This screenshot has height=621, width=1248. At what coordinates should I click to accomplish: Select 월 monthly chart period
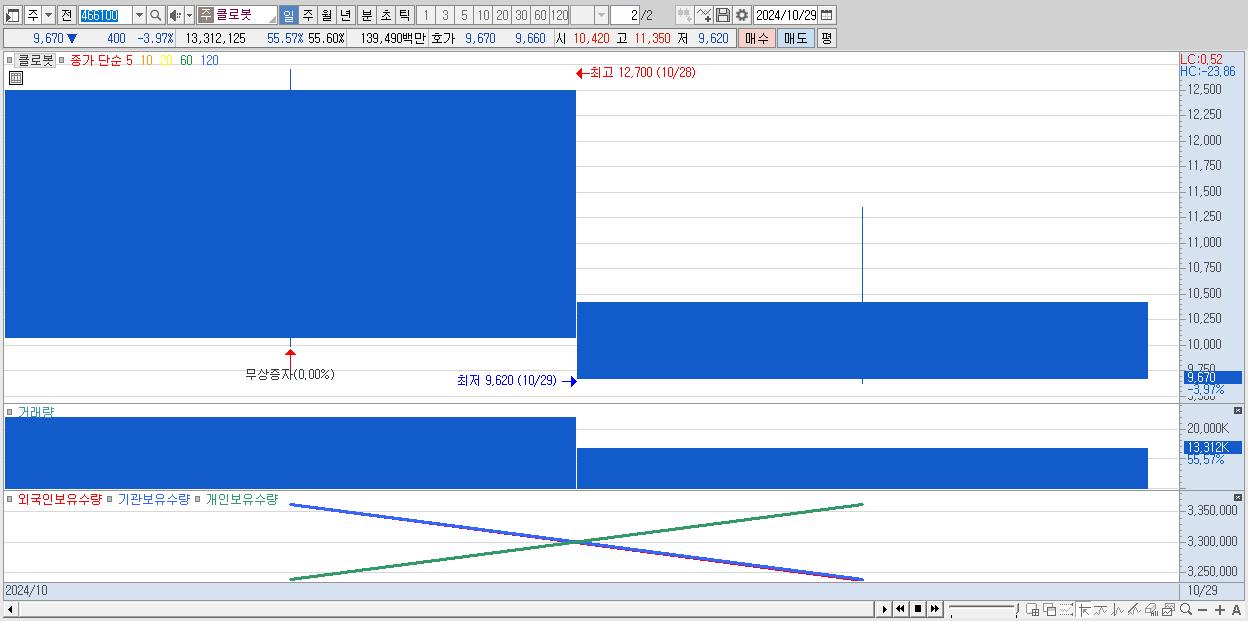click(326, 15)
